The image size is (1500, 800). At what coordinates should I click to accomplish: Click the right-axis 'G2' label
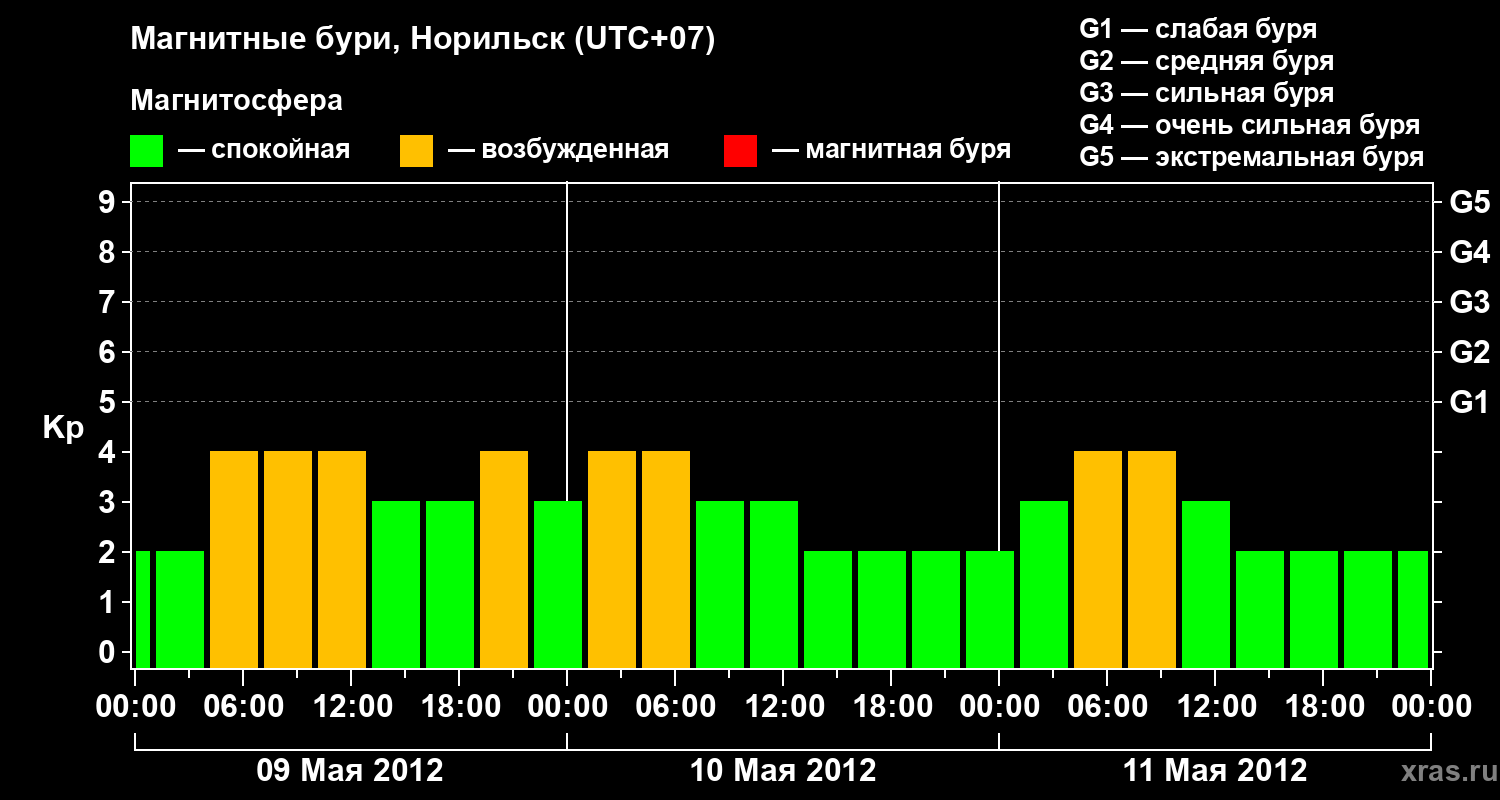pos(1470,352)
